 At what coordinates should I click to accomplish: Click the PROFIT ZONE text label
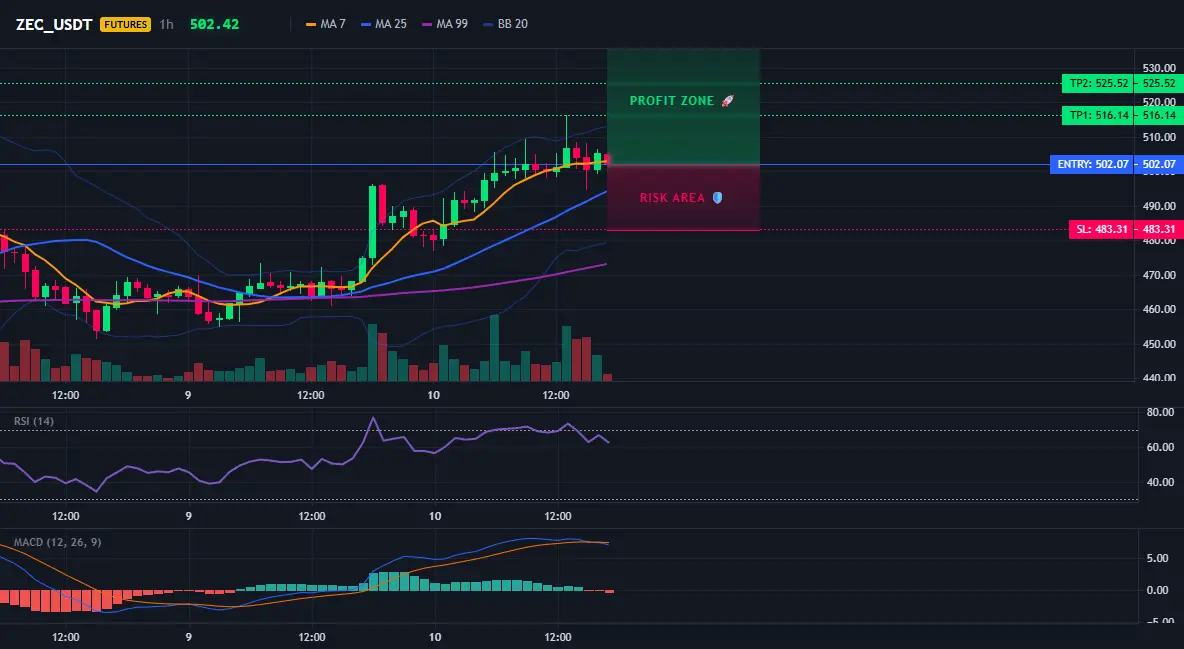click(672, 100)
